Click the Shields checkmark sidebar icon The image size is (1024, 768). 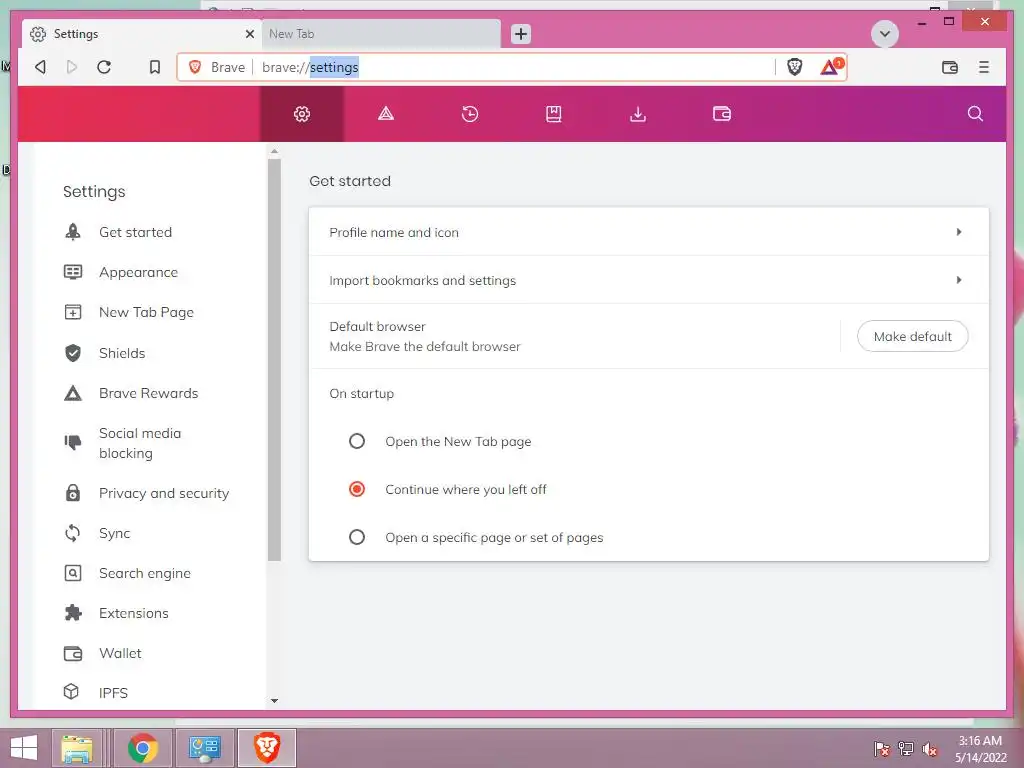pos(73,353)
